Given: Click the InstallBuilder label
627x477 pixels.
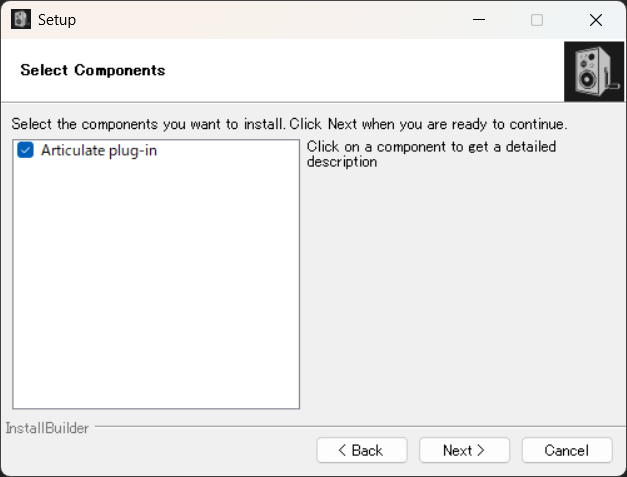Looking at the screenshot, I should (x=47, y=428).
